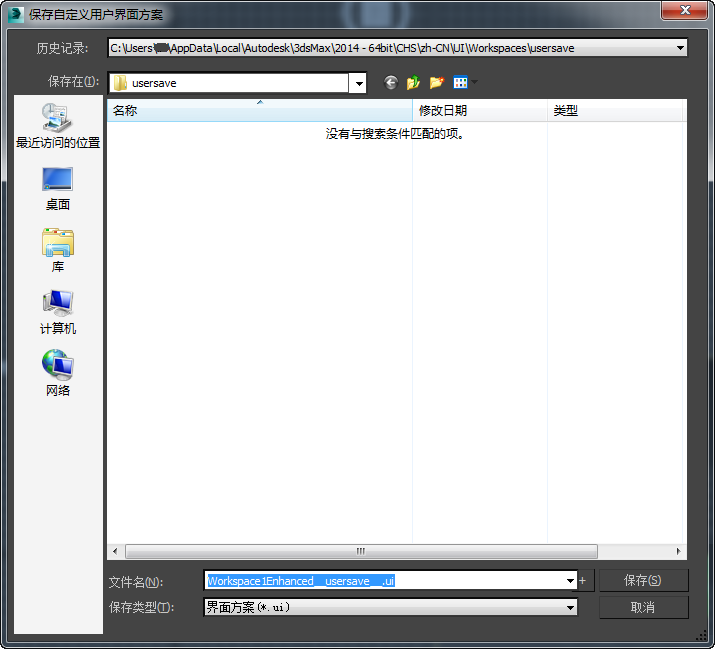The image size is (715, 649).
Task: Click the horizontal scrollbar thumb
Action: (361, 551)
